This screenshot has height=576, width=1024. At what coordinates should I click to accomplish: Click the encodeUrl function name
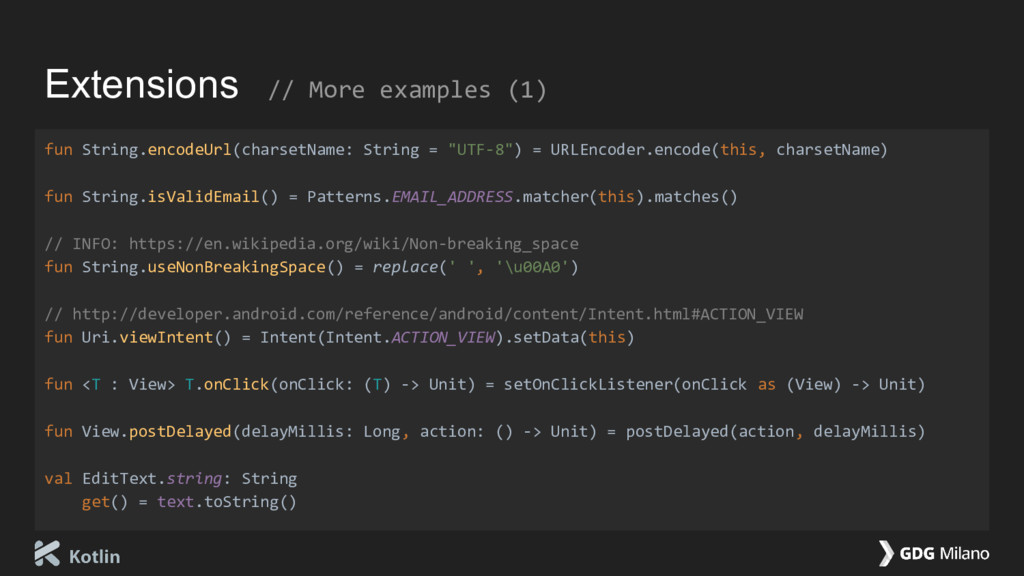(x=189, y=150)
